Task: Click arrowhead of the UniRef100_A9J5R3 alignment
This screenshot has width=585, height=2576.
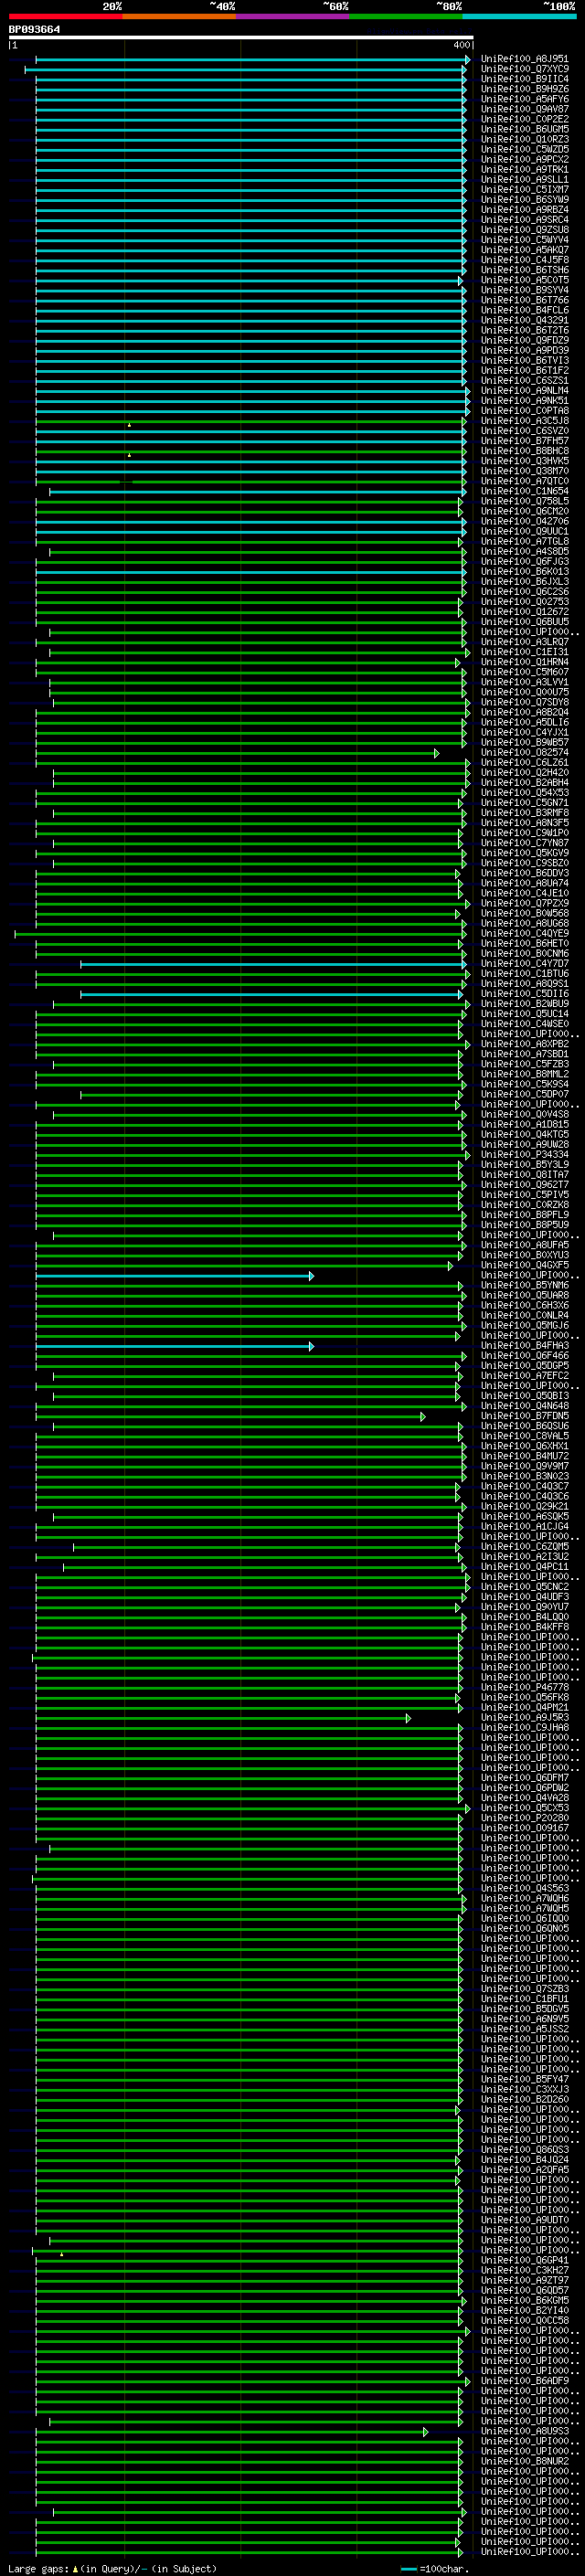Action: 408,1718
